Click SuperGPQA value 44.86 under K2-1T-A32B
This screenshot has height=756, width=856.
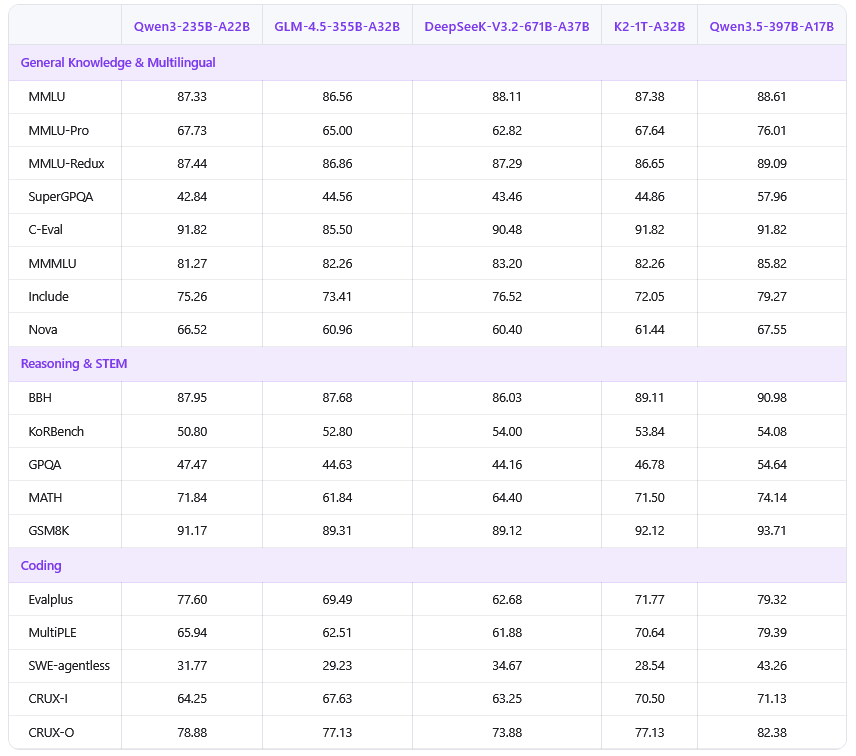tap(649, 197)
